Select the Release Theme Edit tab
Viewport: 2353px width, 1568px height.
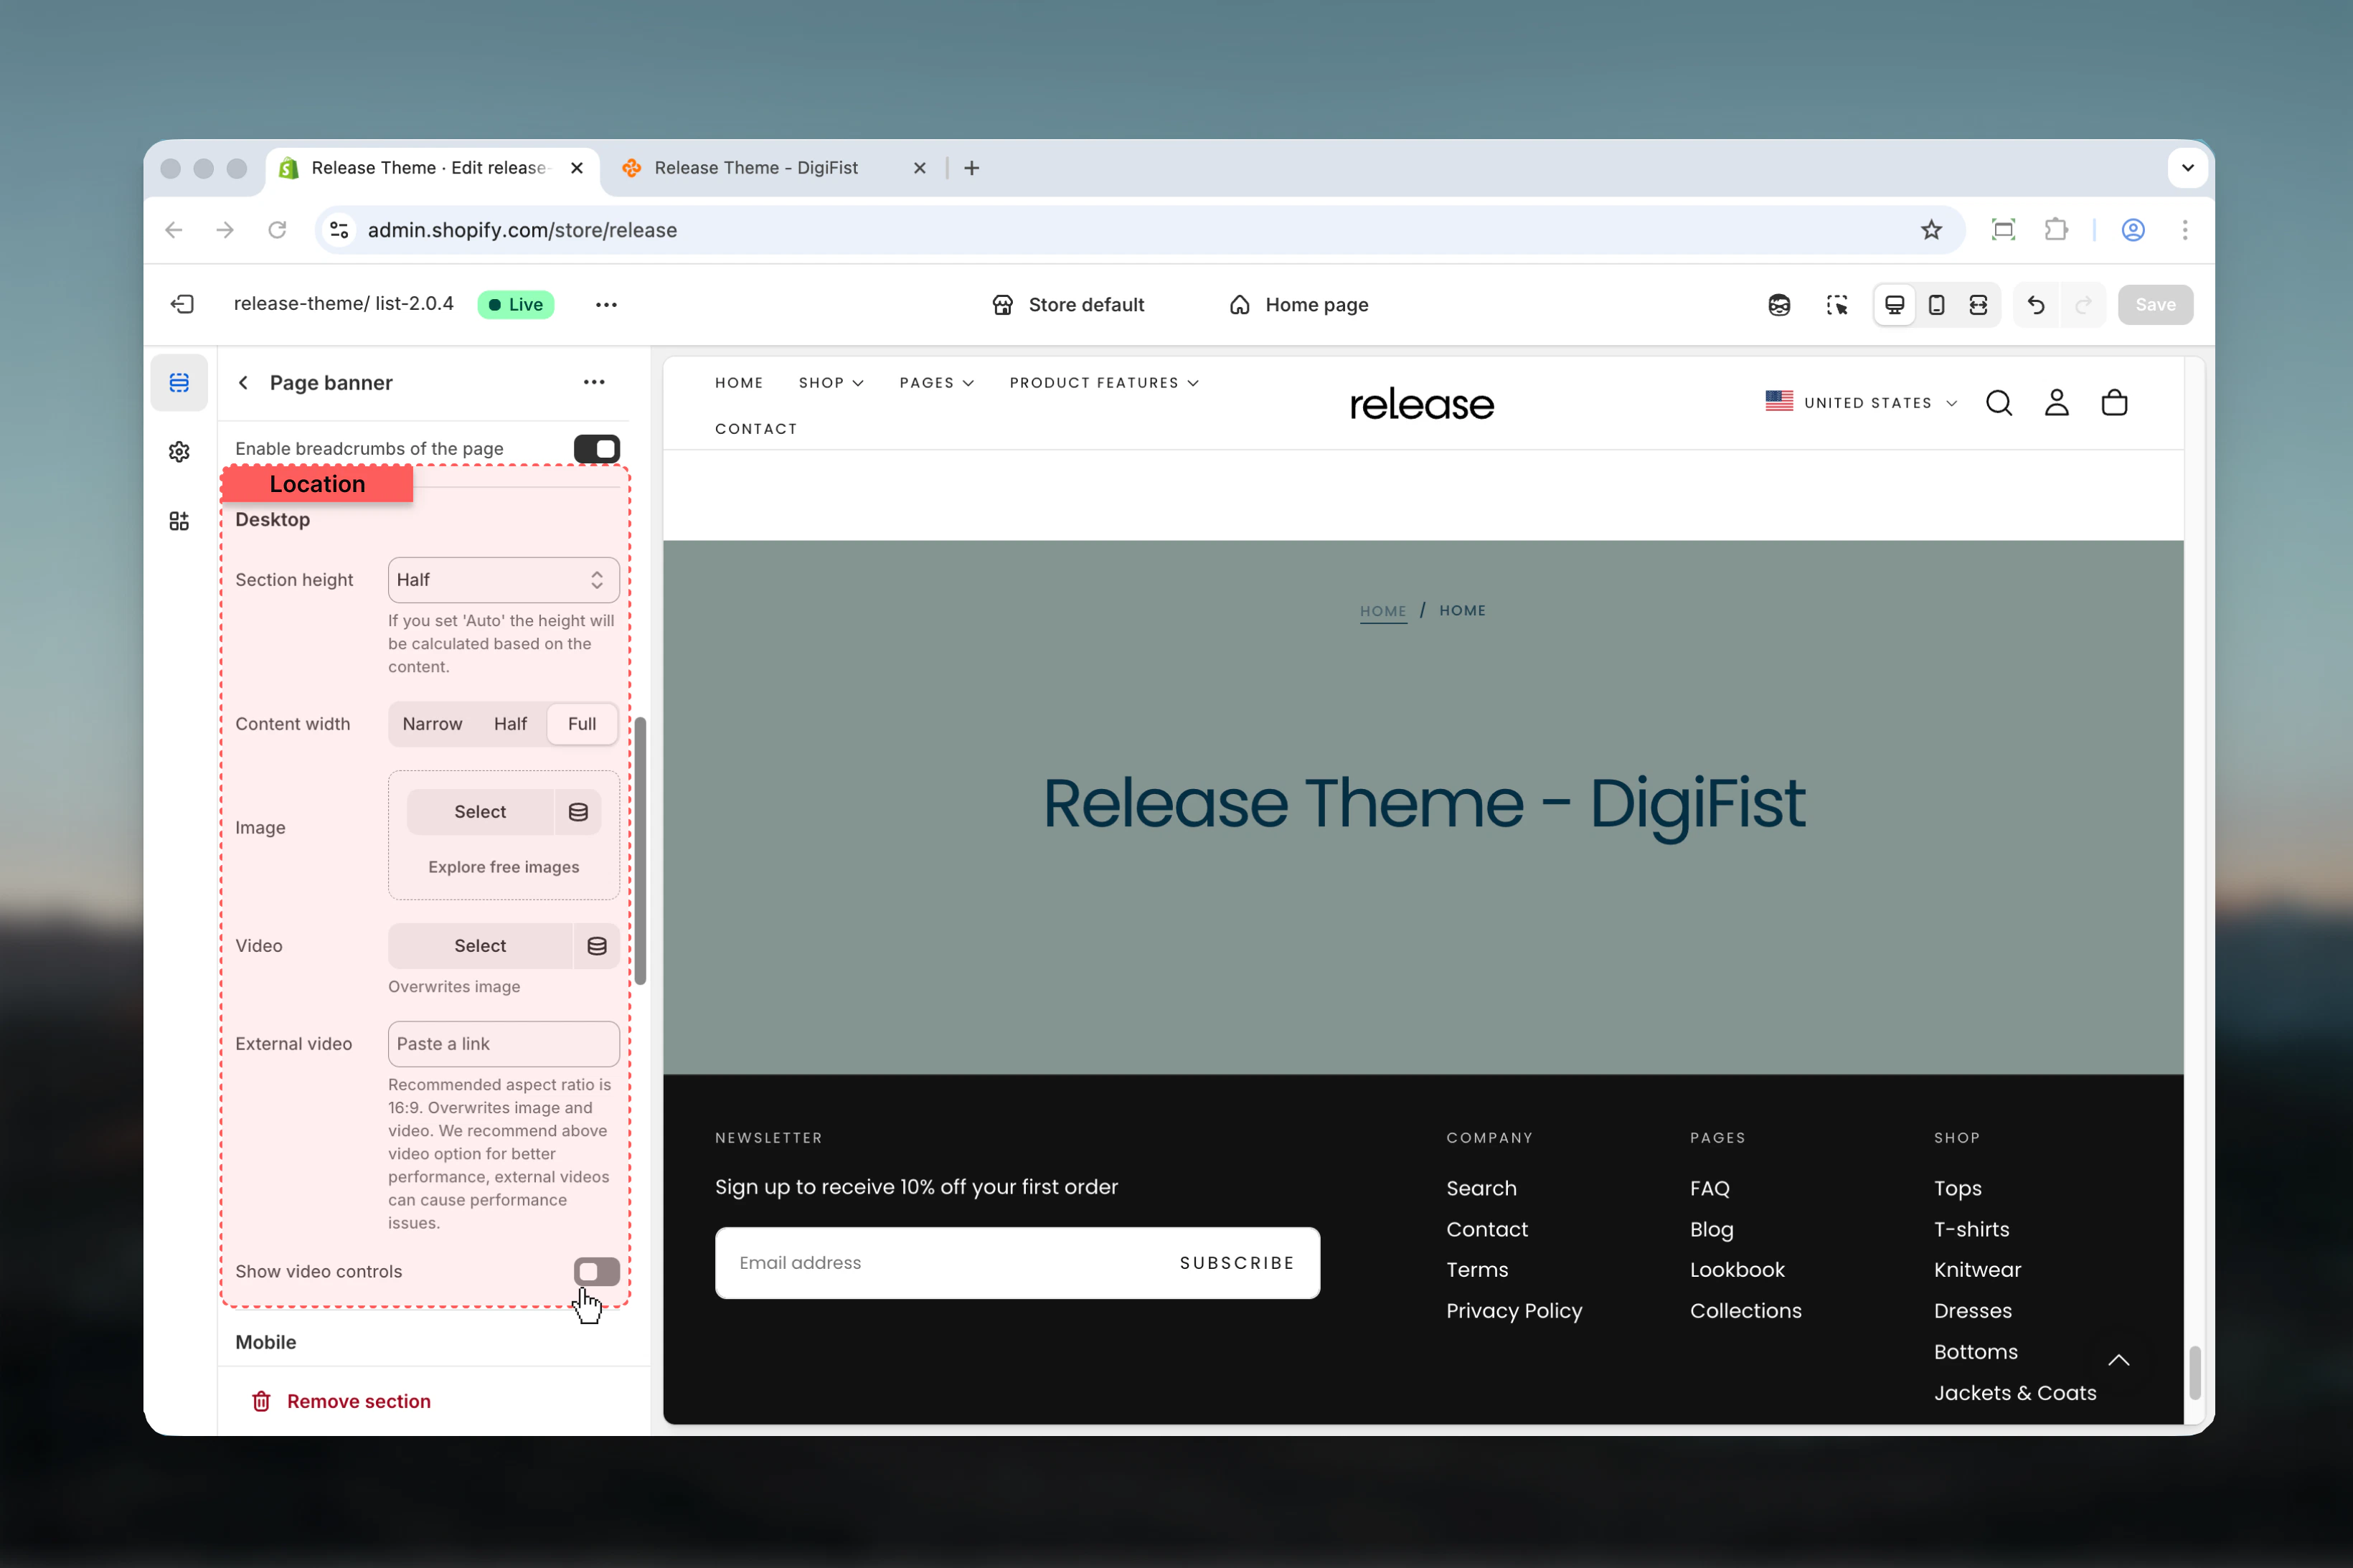click(x=432, y=168)
